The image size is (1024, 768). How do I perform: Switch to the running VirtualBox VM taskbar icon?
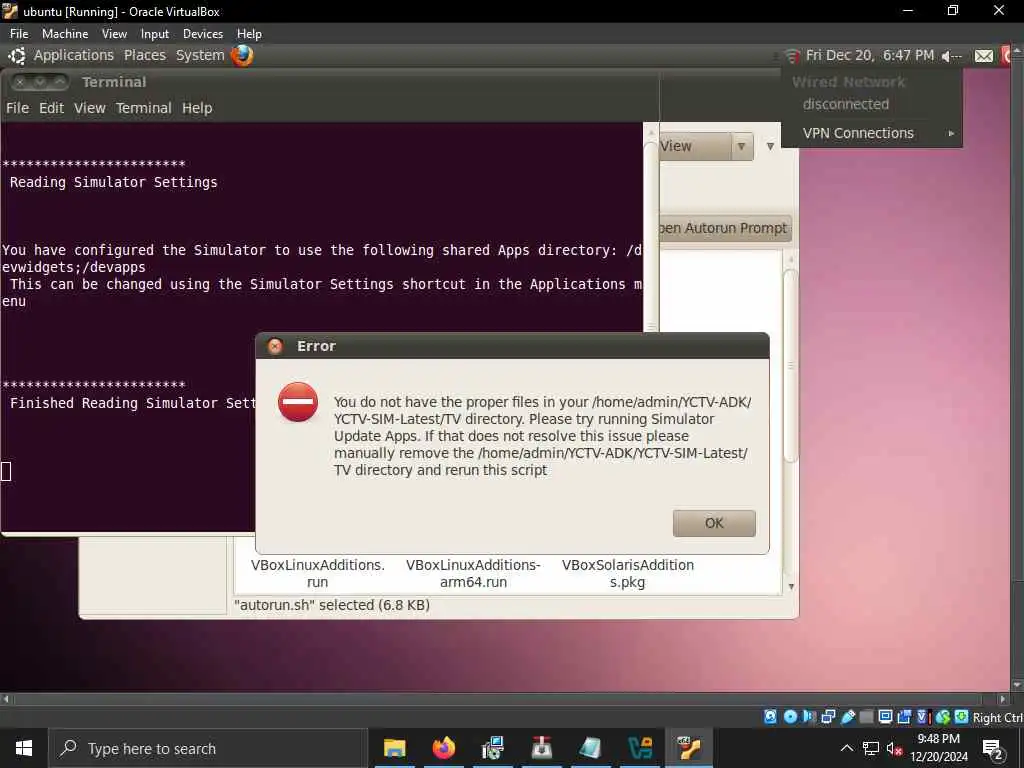[689, 748]
